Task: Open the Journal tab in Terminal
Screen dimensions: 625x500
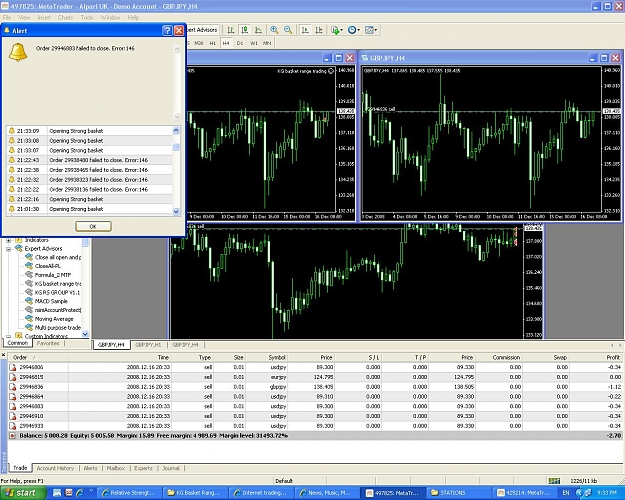Action: click(171, 468)
